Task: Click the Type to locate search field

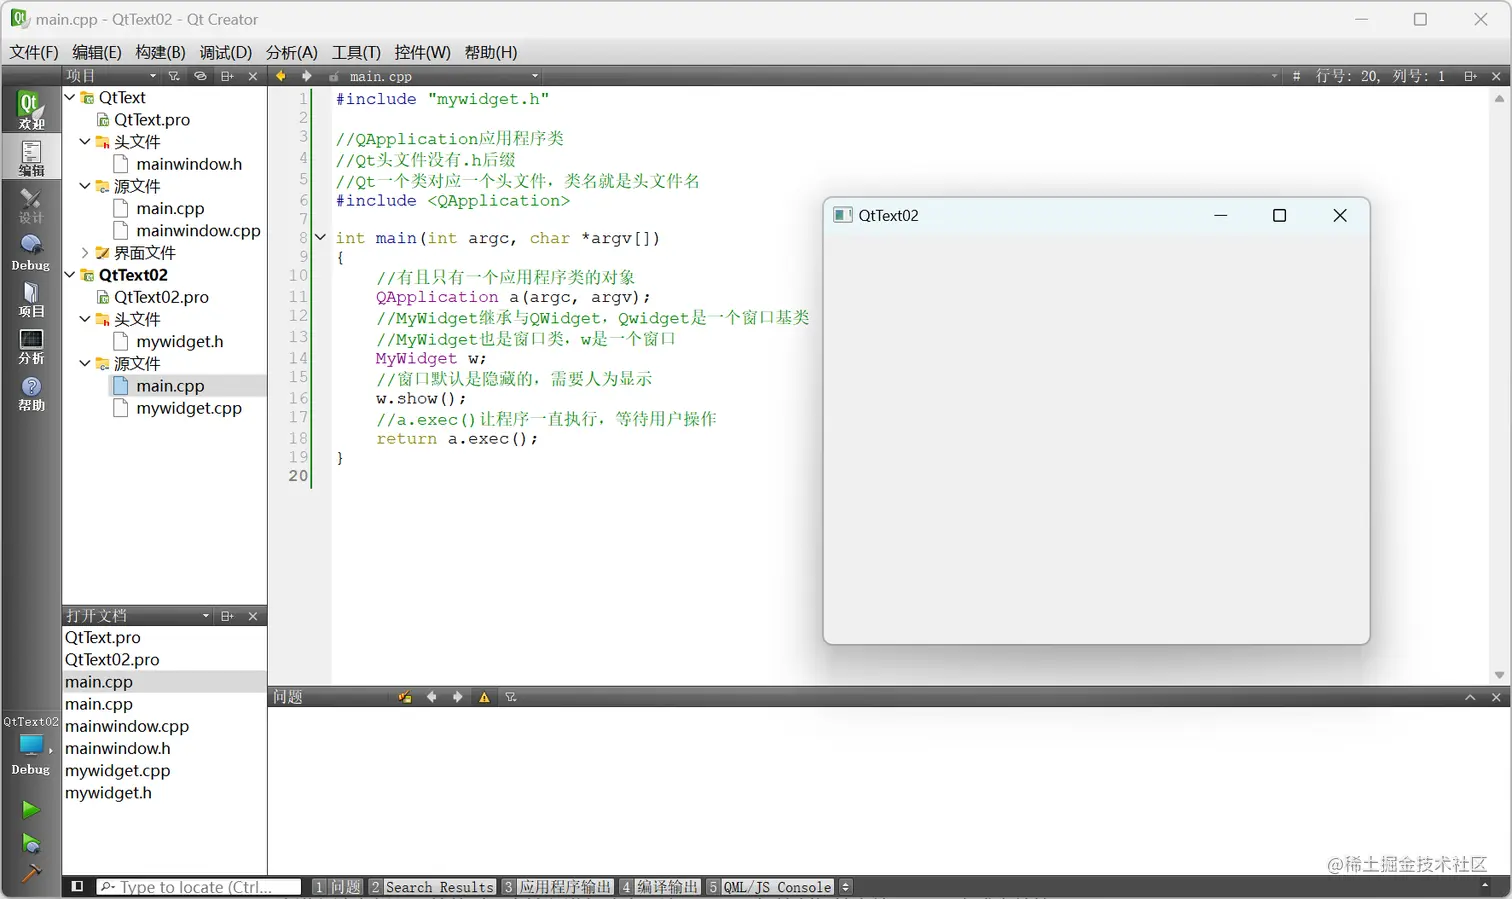Action: (x=198, y=887)
